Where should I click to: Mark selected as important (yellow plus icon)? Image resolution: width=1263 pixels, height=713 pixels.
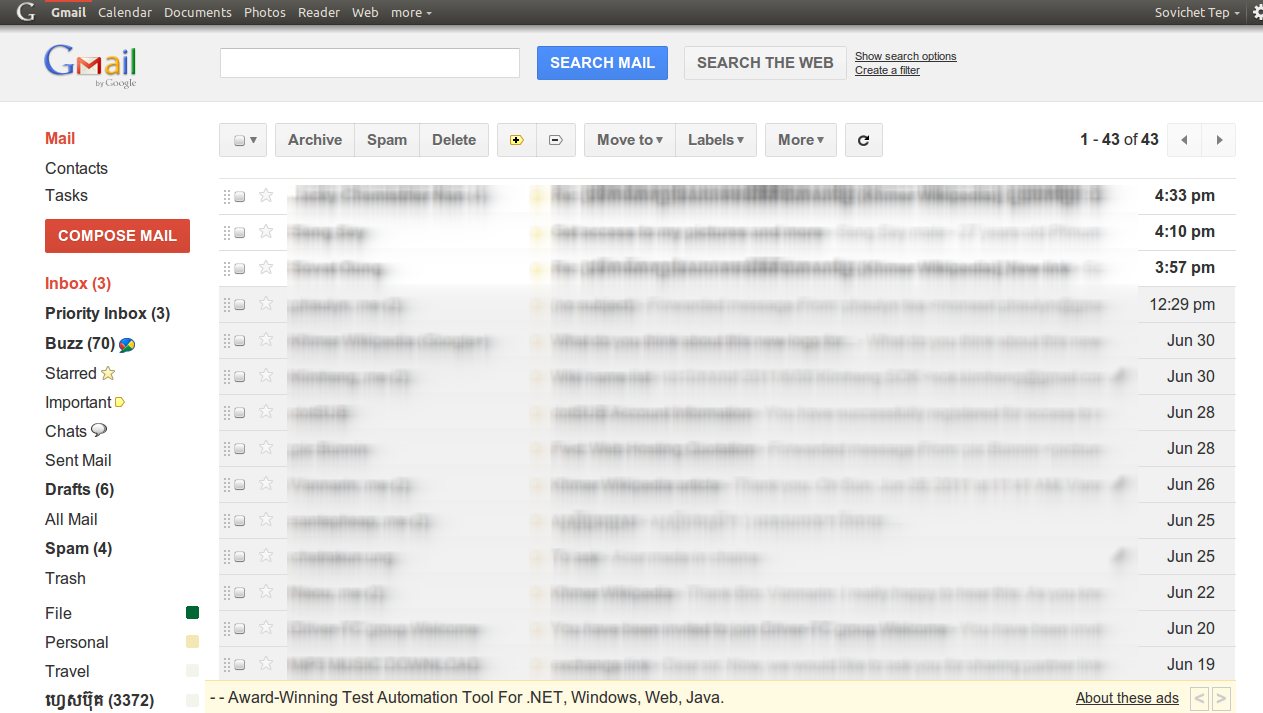[516, 140]
